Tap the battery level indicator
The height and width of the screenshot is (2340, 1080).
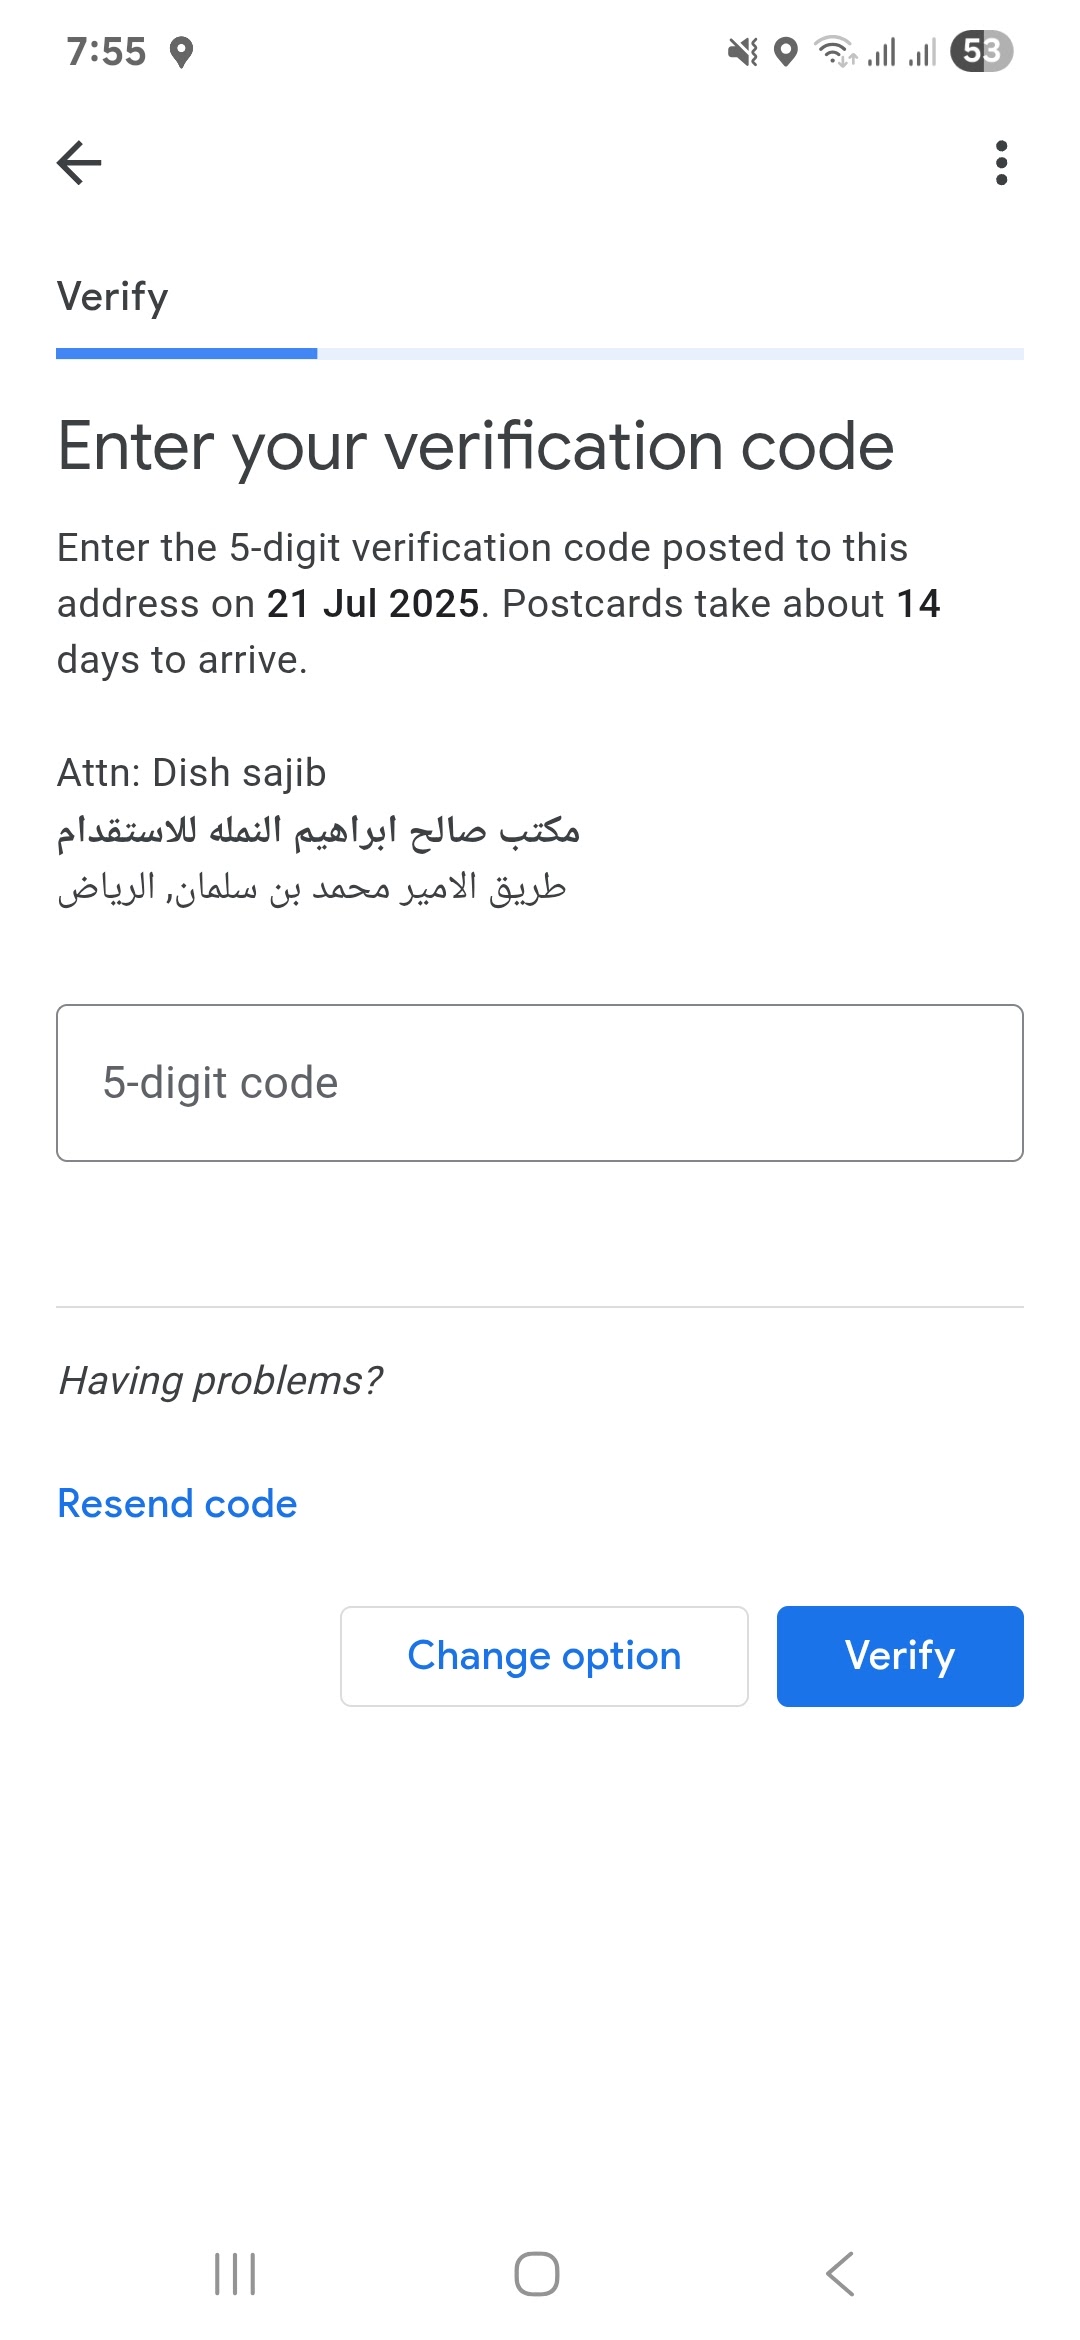(982, 51)
